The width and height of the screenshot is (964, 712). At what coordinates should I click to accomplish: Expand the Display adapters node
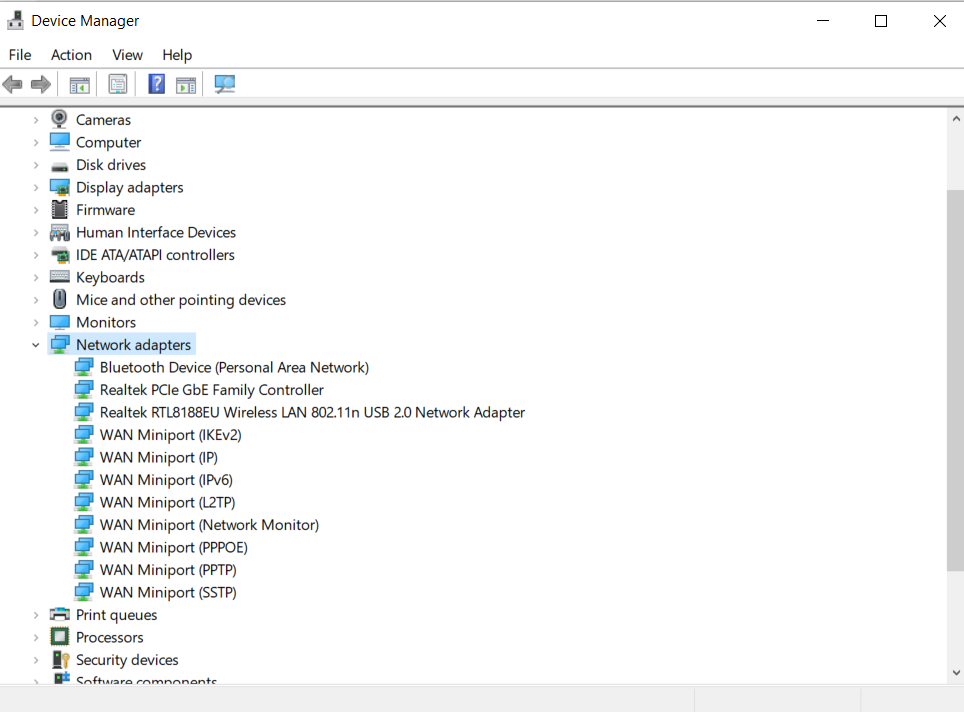[x=36, y=188]
